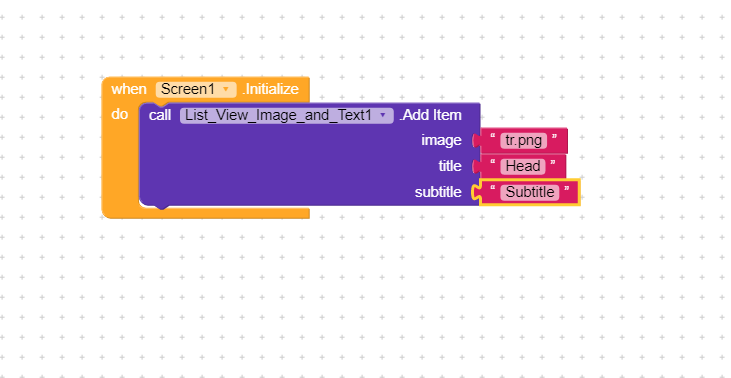Click the 'when' keyword on event block
This screenshot has height=378, width=731.
coord(129,89)
